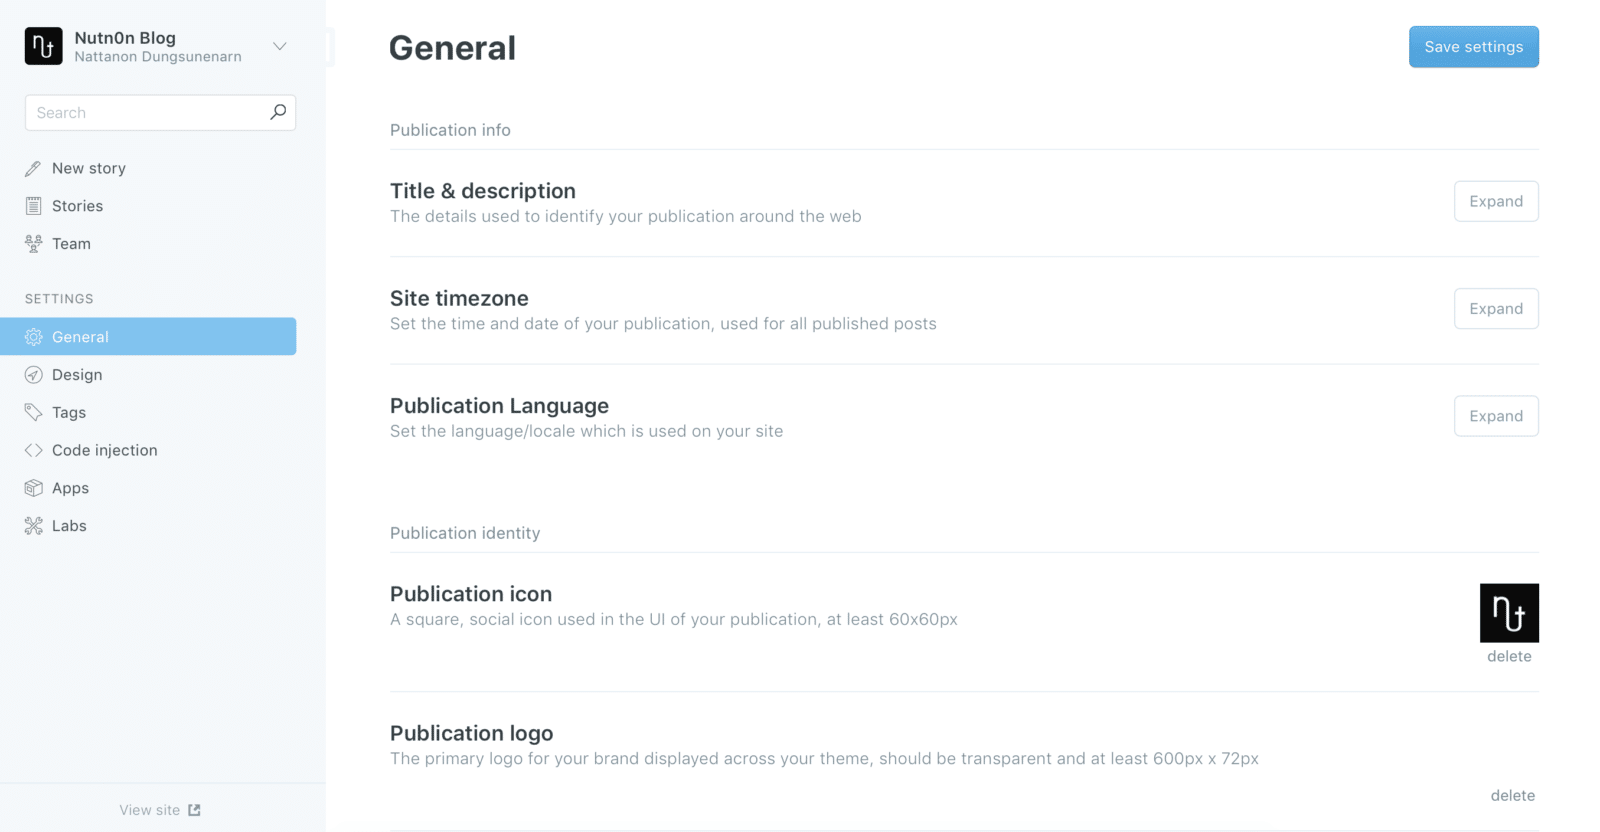Click the Tags label icon
Image resolution: width=1600 pixels, height=832 pixels.
tap(33, 412)
